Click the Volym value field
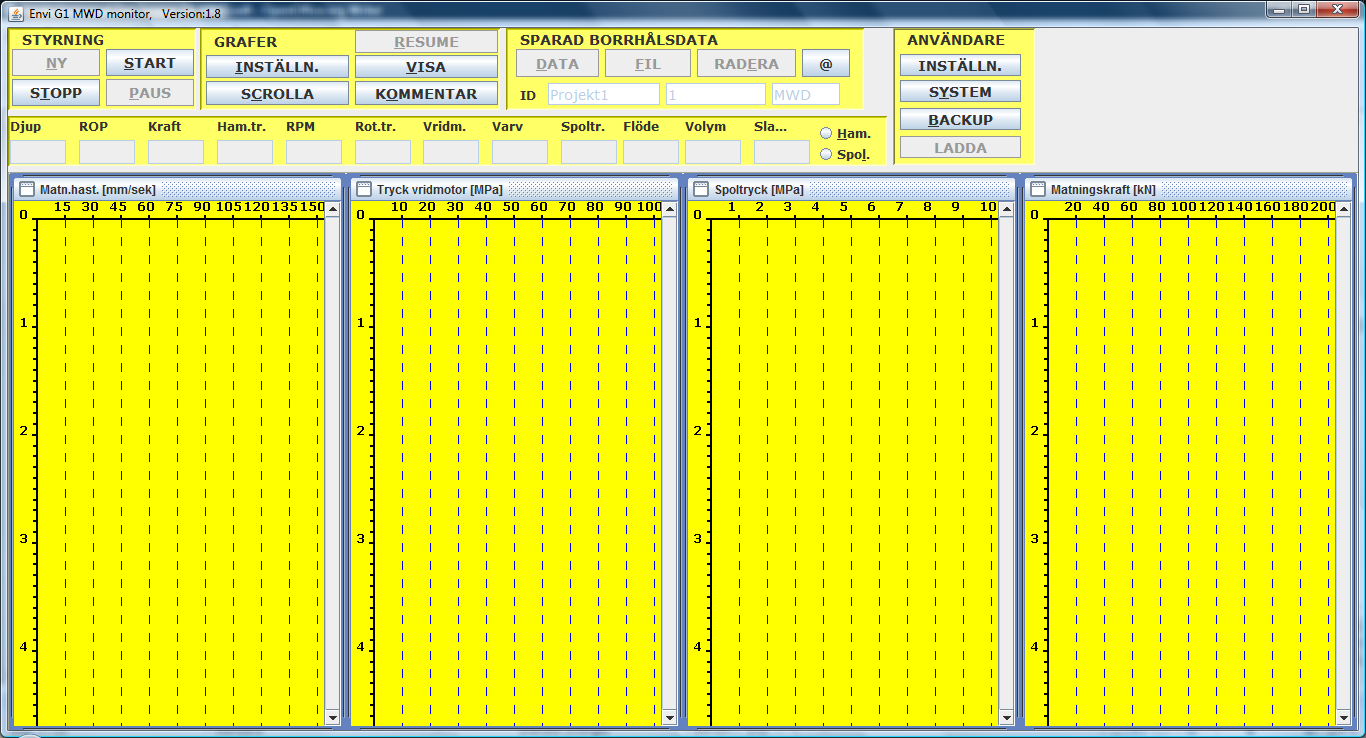The image size is (1366, 738). tap(713, 152)
